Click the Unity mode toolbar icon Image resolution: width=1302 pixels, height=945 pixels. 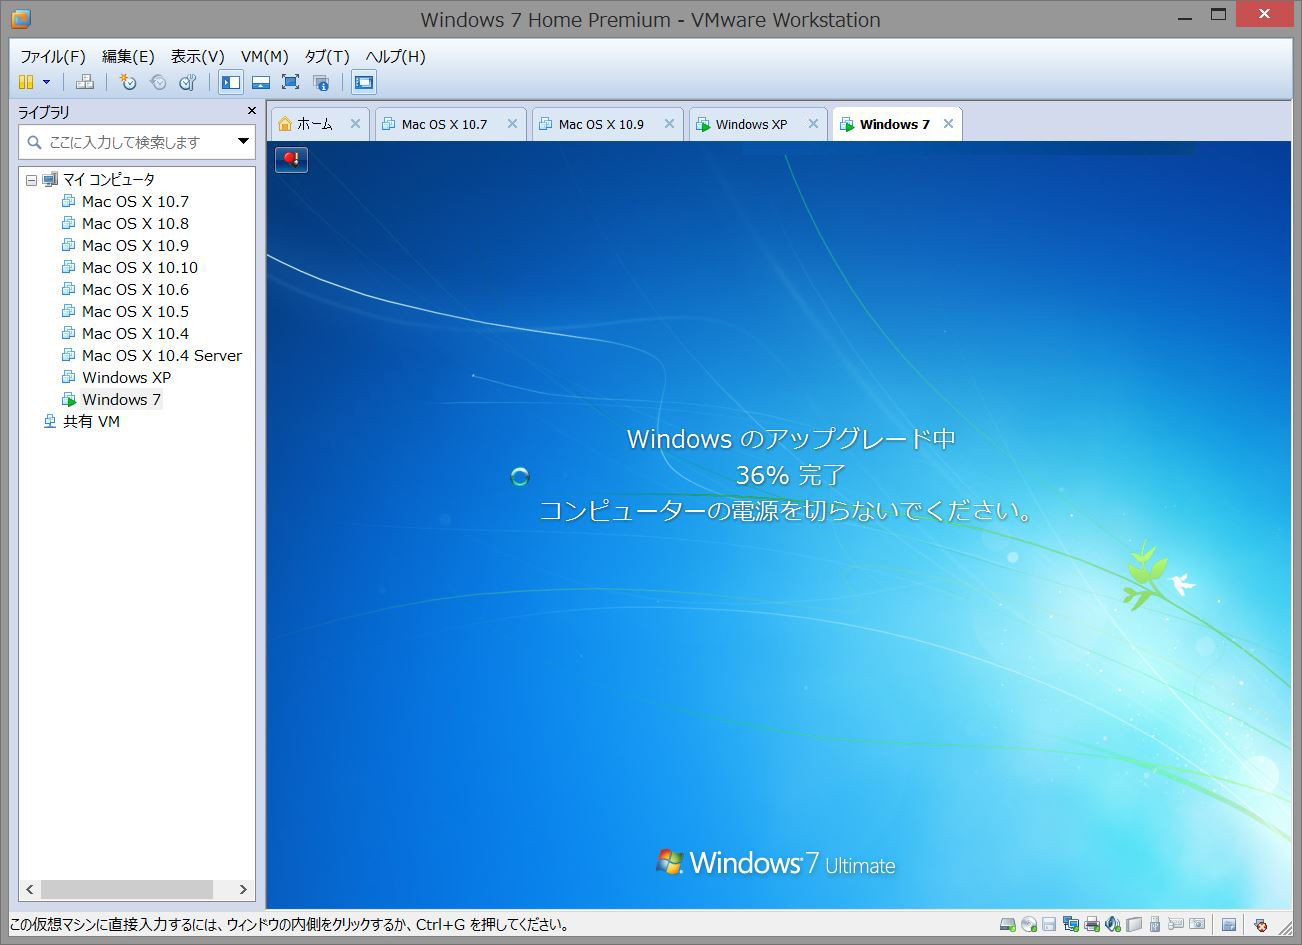coord(321,82)
